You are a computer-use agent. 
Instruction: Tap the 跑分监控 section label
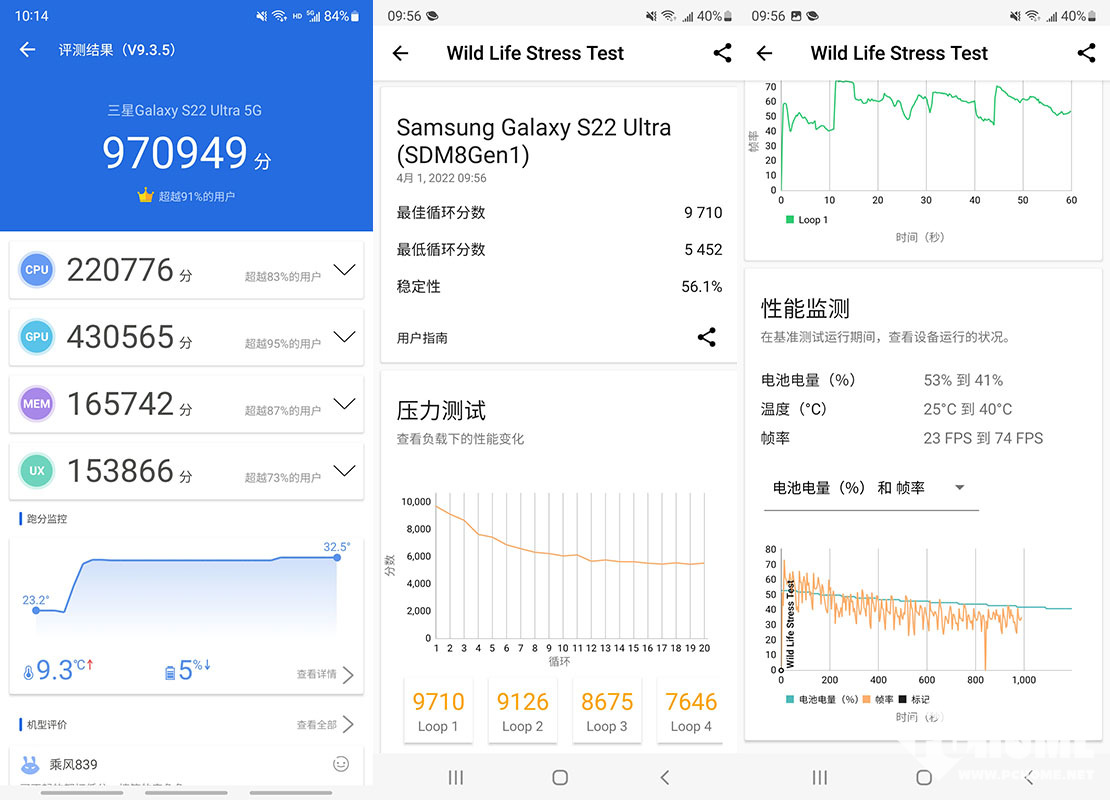coord(47,519)
